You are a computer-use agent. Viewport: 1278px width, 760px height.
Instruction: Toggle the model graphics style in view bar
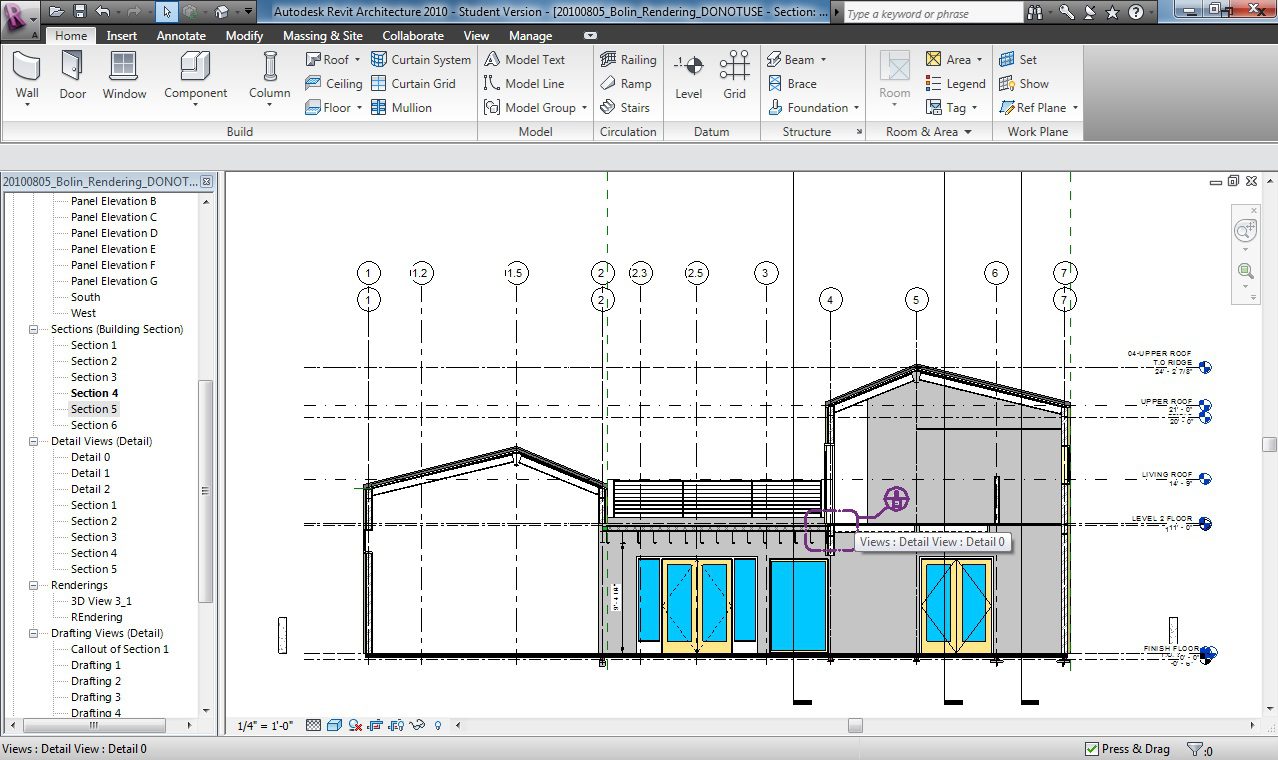(334, 725)
